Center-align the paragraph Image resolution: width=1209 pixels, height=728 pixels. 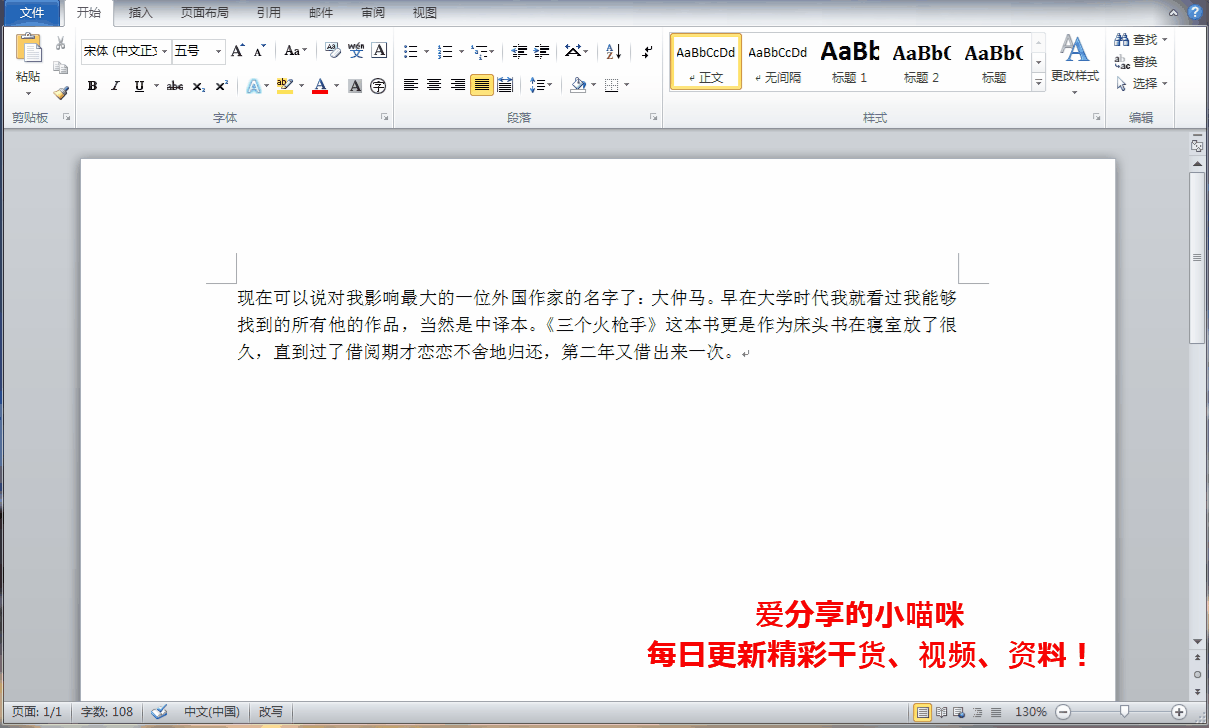click(434, 85)
